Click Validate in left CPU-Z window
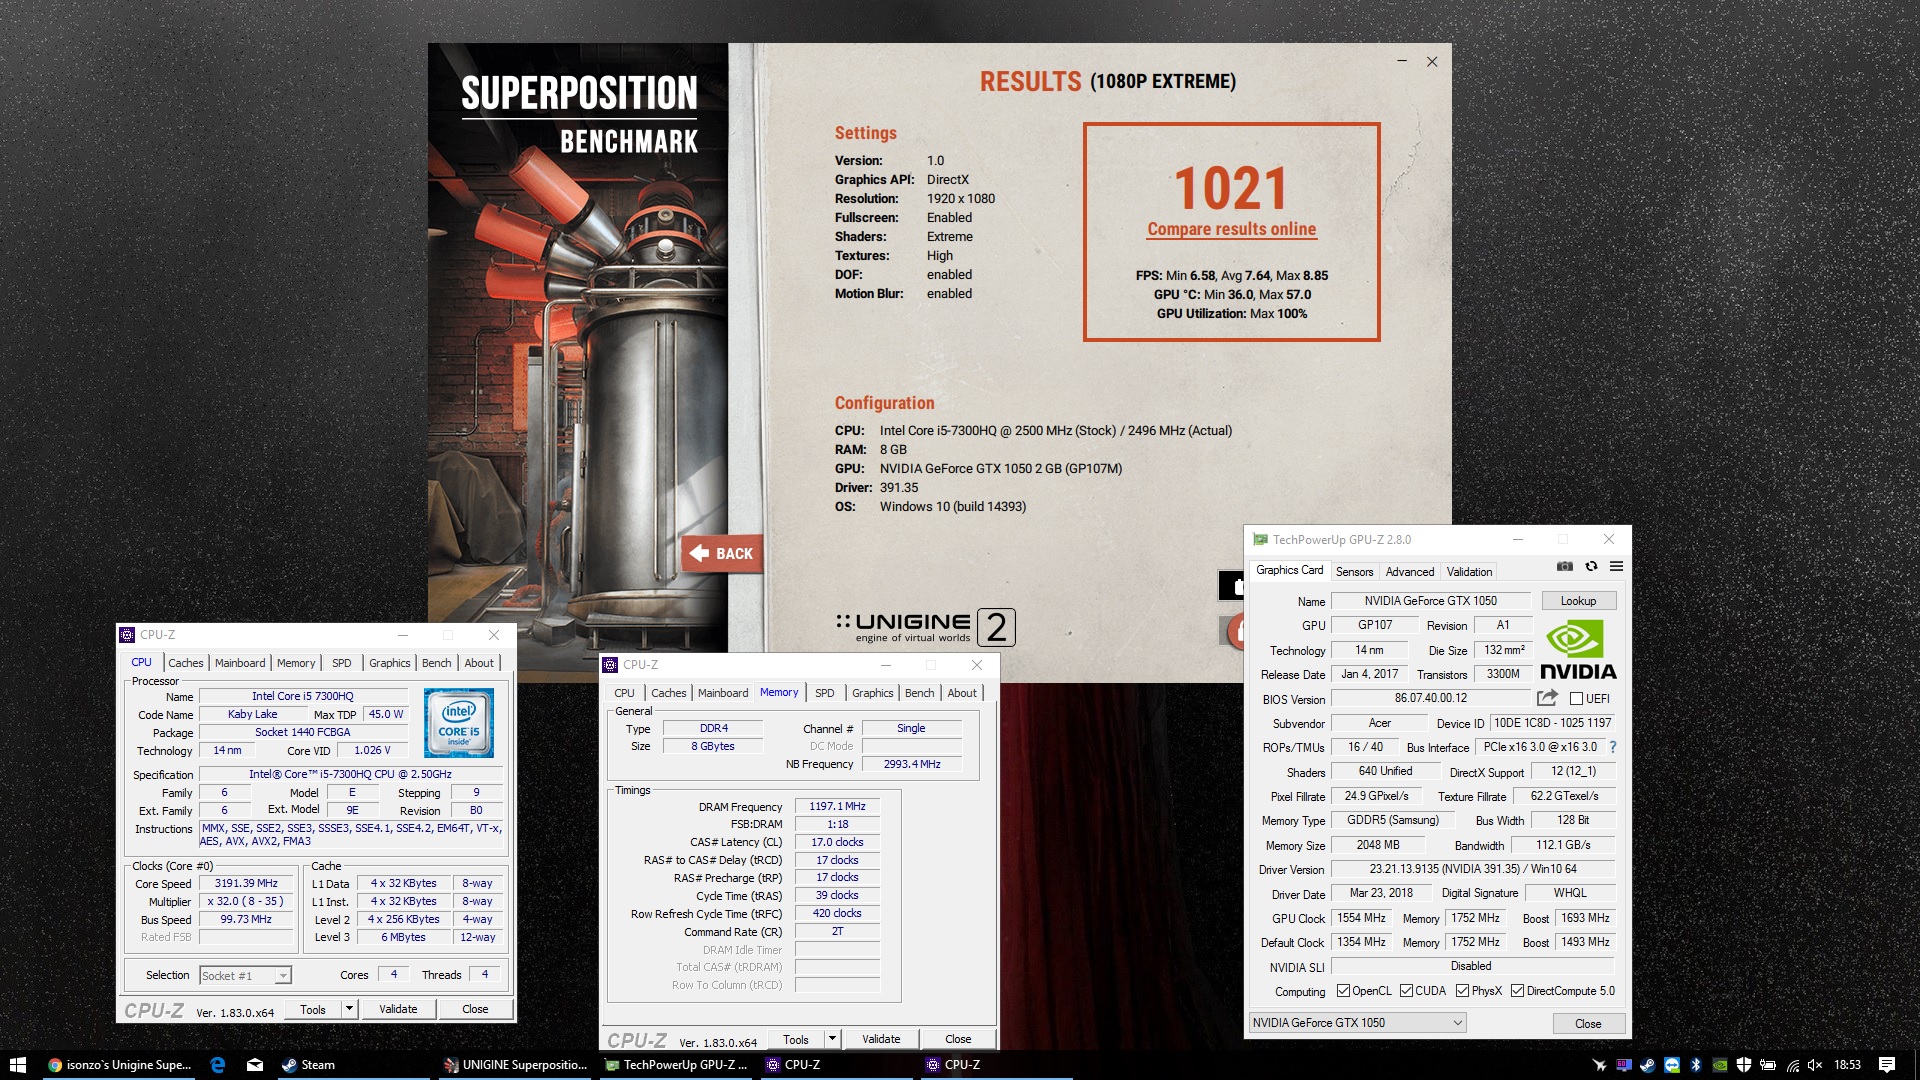The height and width of the screenshot is (1080, 1920). 398,1009
